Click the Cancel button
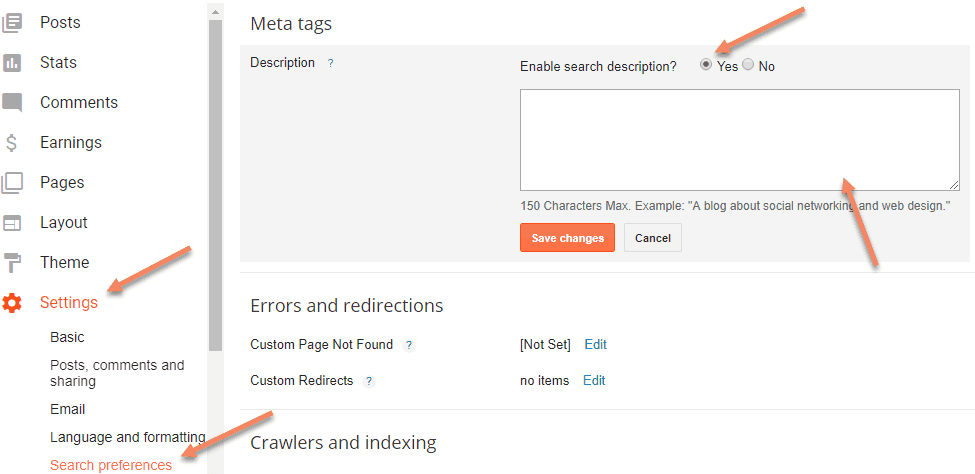 click(x=653, y=238)
